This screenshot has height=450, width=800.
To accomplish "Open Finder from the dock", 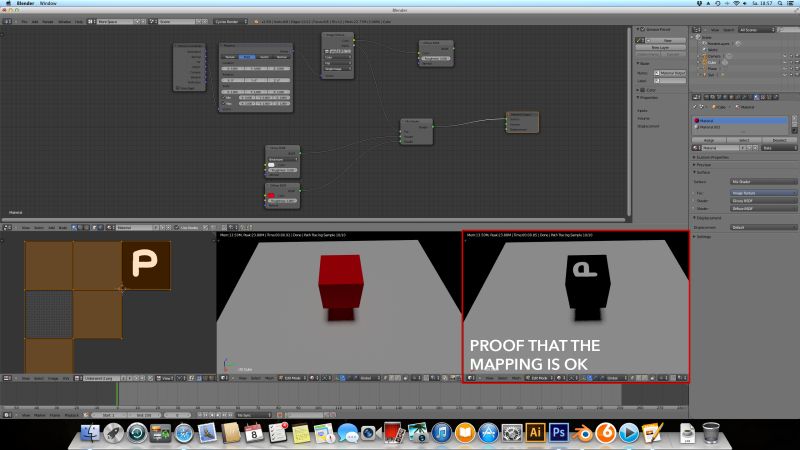I will [x=90, y=433].
